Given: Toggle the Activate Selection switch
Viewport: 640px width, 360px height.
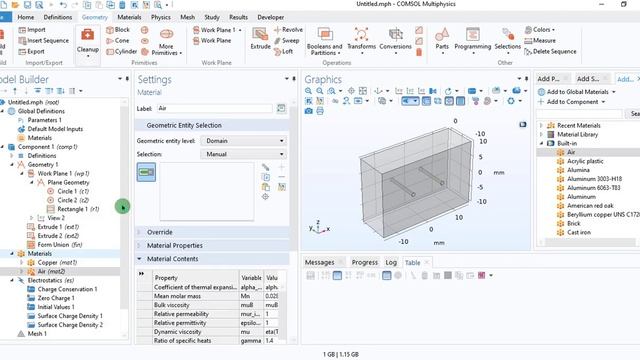Looking at the screenshot, I should tap(146, 172).
